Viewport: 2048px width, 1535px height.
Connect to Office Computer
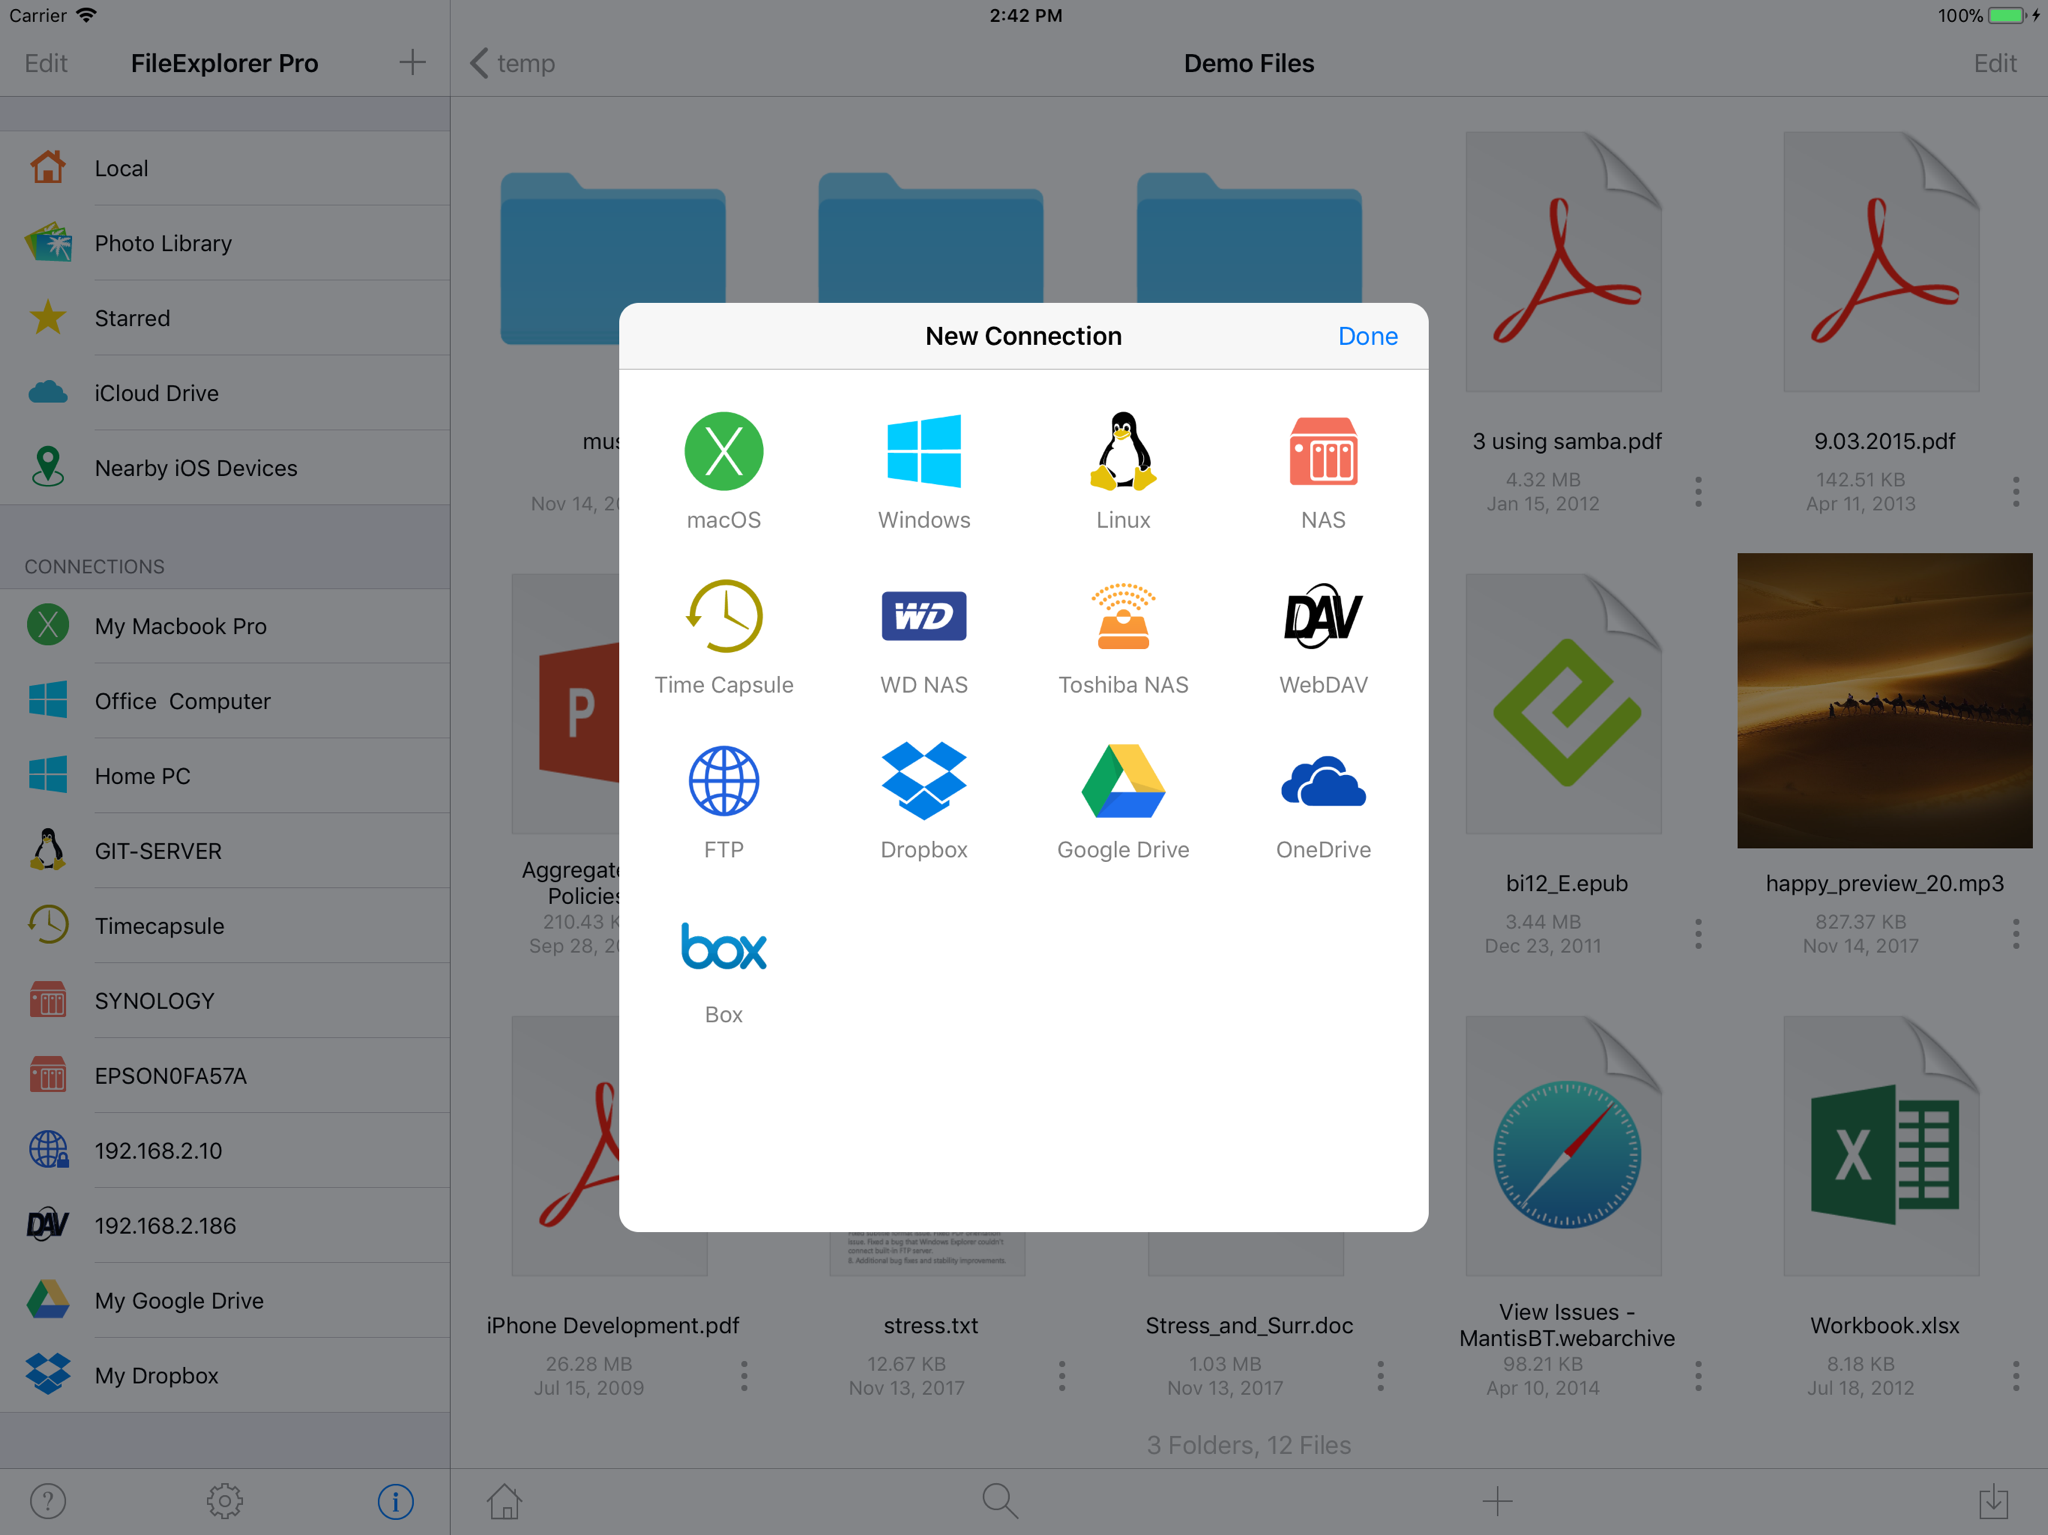pos(225,701)
